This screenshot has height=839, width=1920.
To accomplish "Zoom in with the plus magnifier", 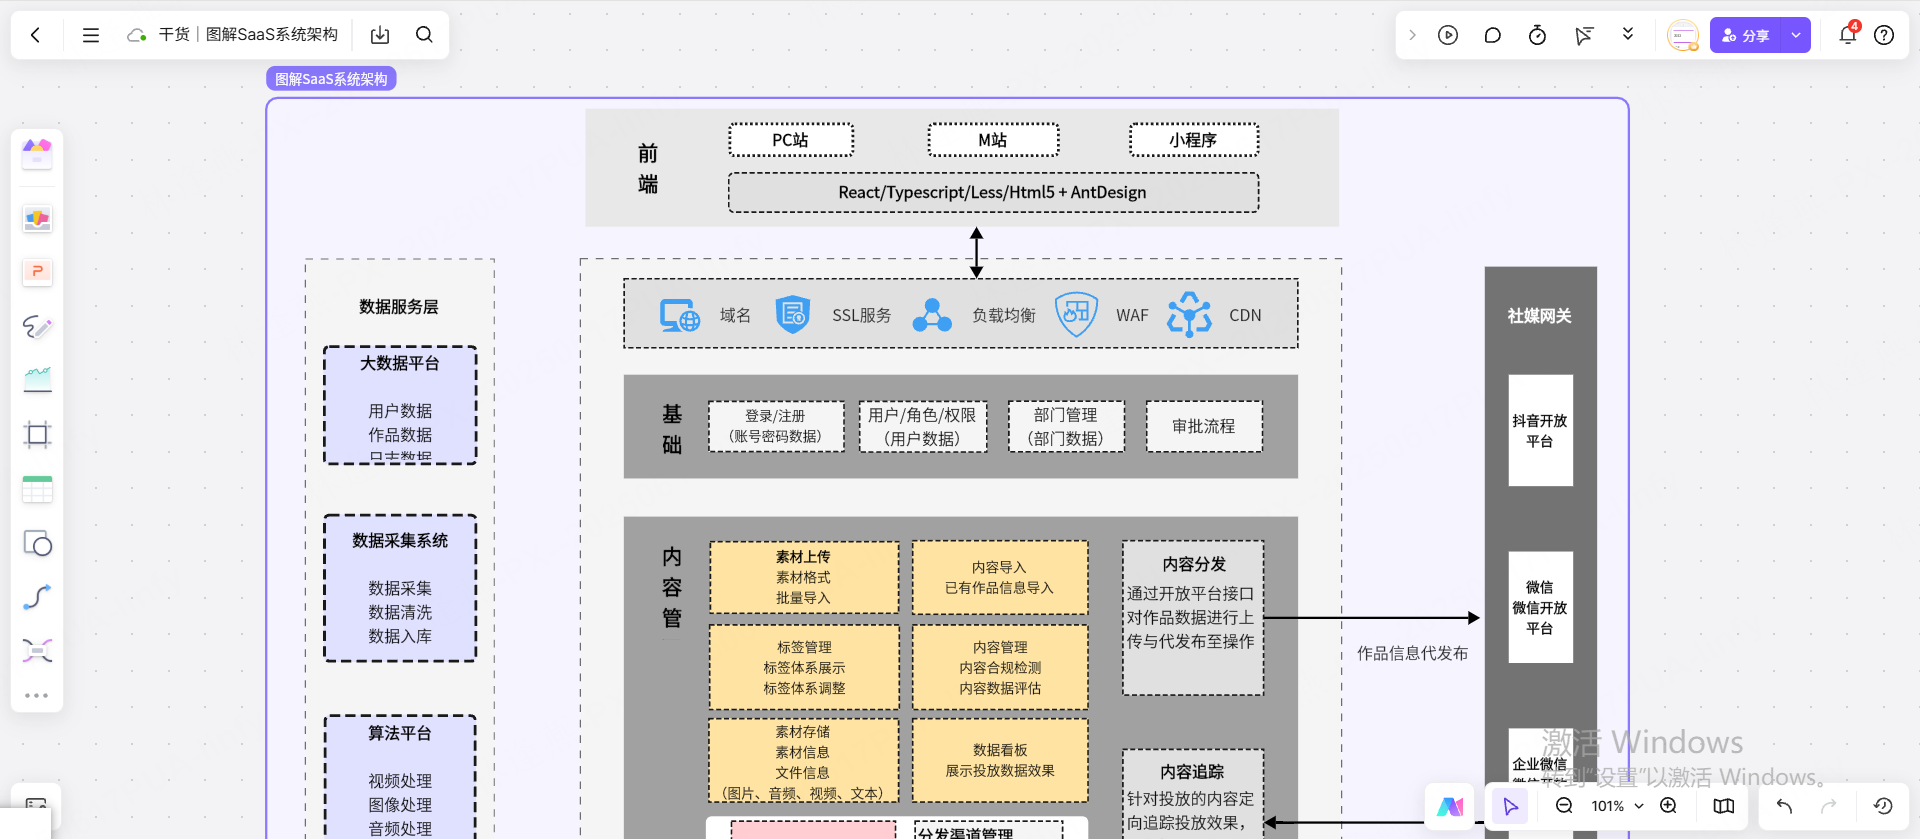I will coord(1669,806).
